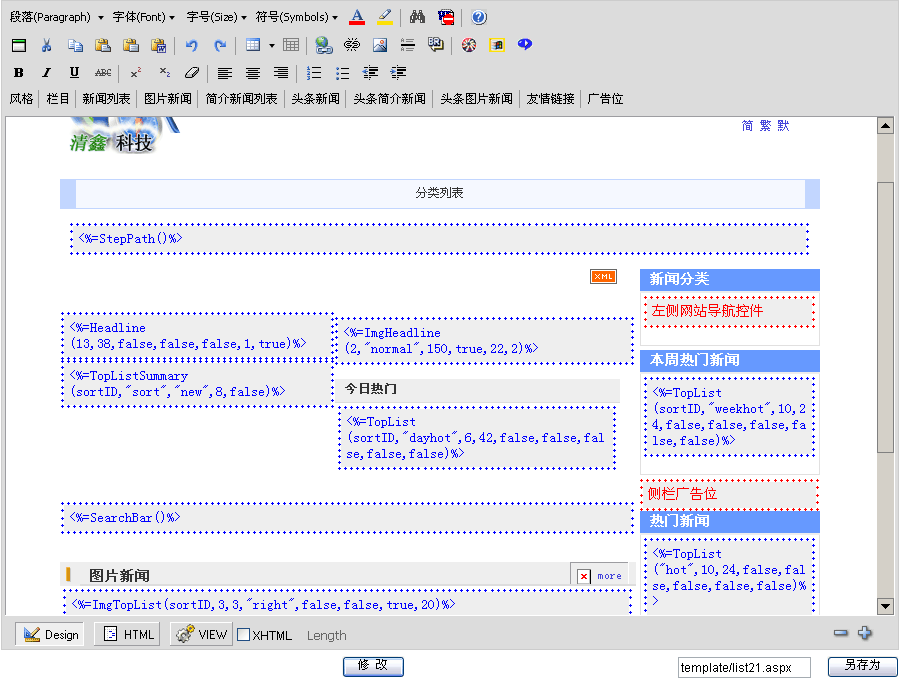
Task: Open the 图片新闻 menu
Action: (168, 99)
